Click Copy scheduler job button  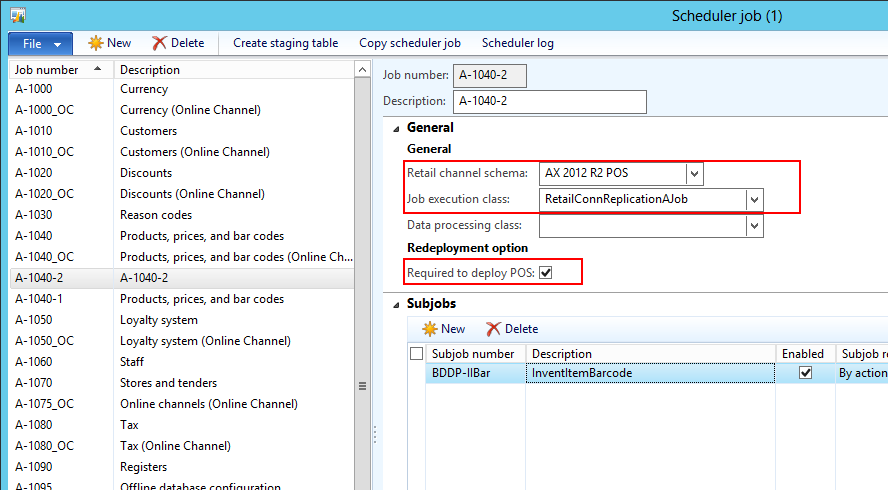click(409, 43)
